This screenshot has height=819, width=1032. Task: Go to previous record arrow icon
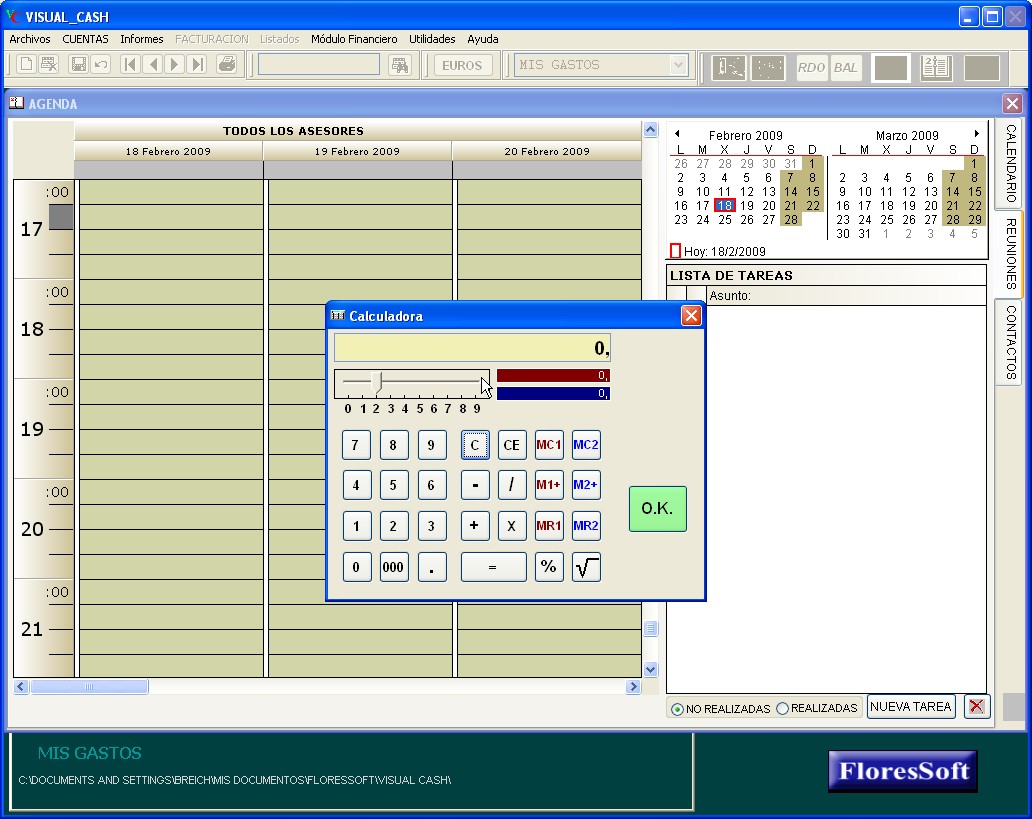pos(153,65)
